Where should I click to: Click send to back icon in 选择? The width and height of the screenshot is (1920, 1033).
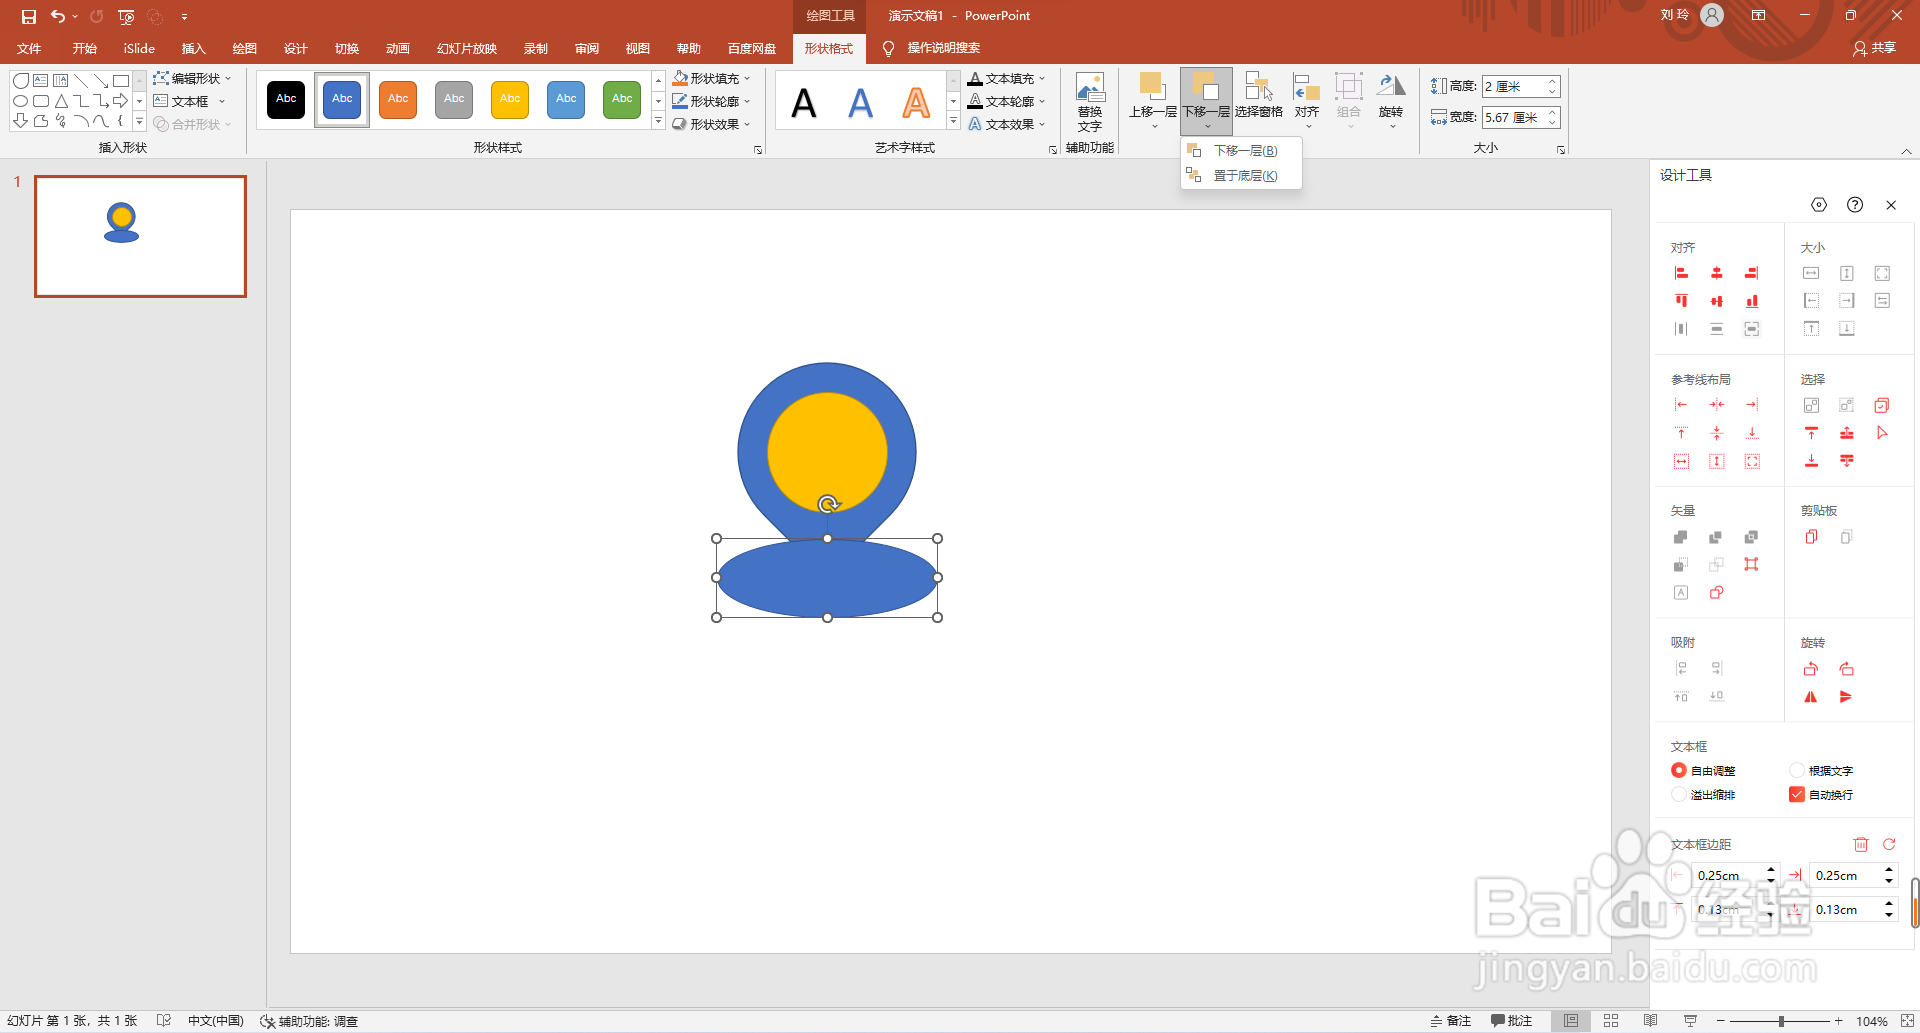click(x=1811, y=461)
